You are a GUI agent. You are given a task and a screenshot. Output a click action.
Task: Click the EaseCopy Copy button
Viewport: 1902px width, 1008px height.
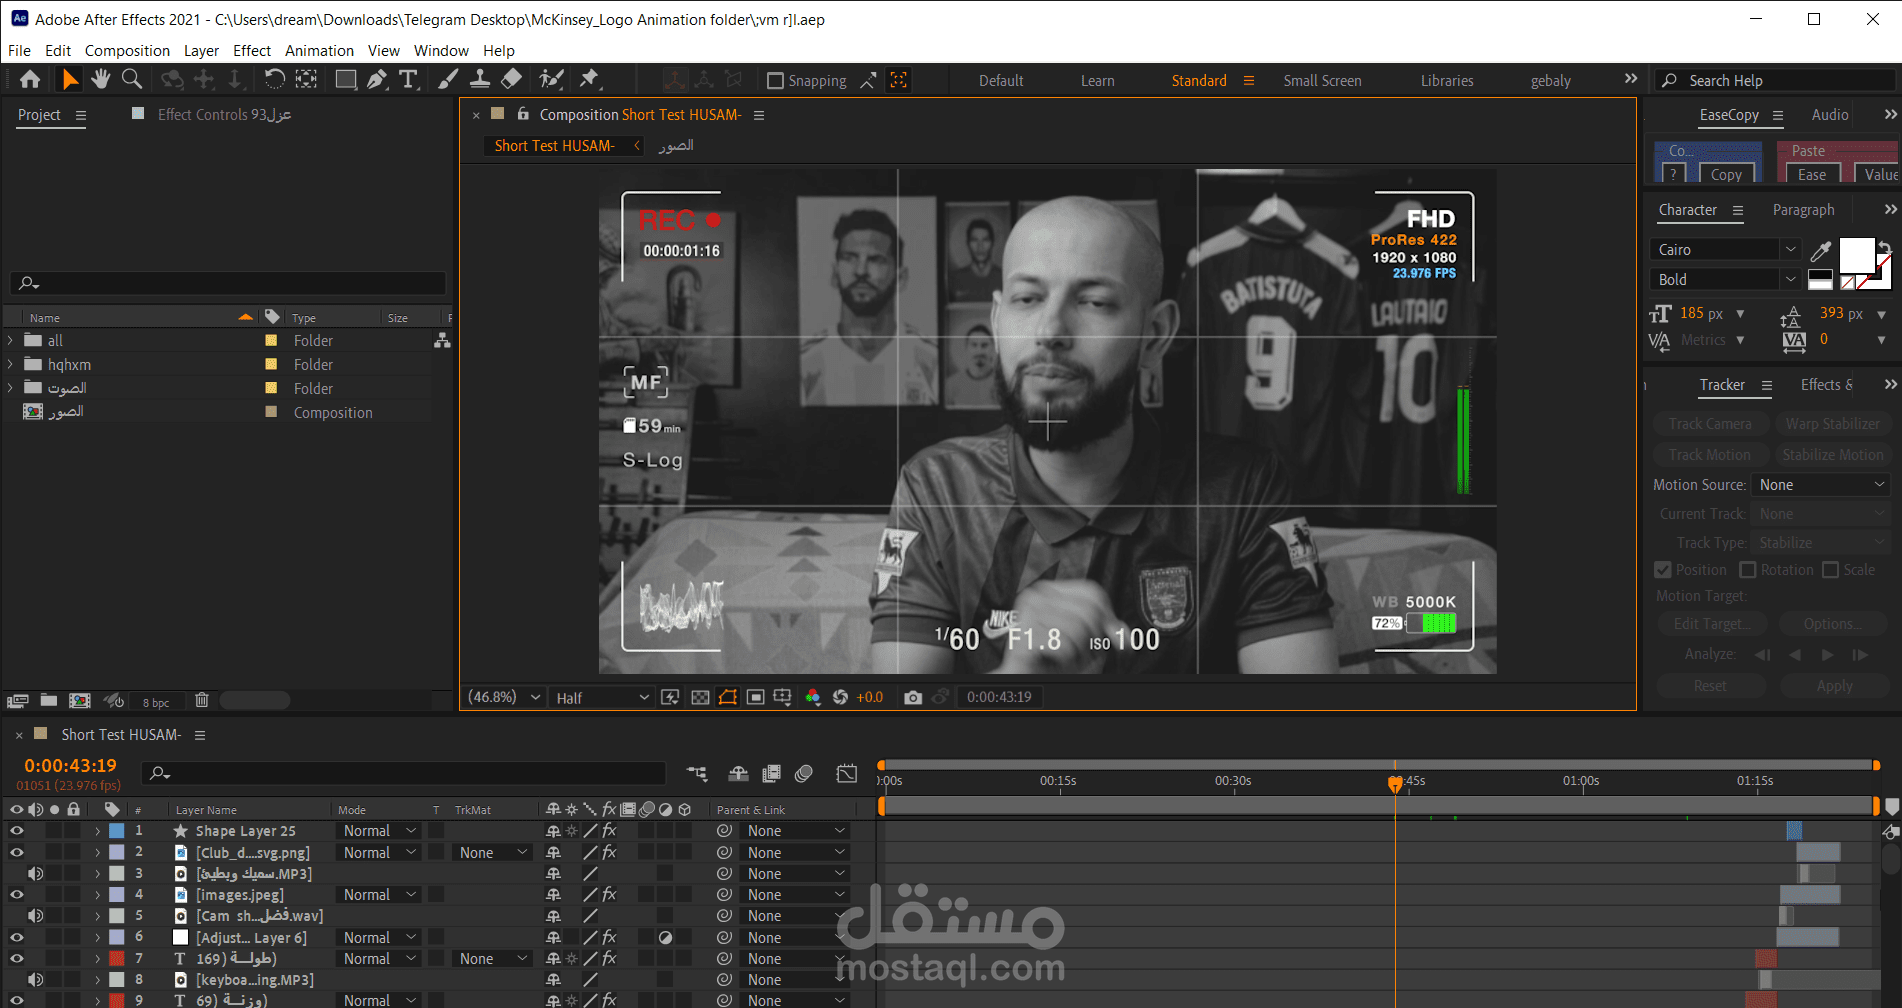pyautogui.click(x=1727, y=174)
